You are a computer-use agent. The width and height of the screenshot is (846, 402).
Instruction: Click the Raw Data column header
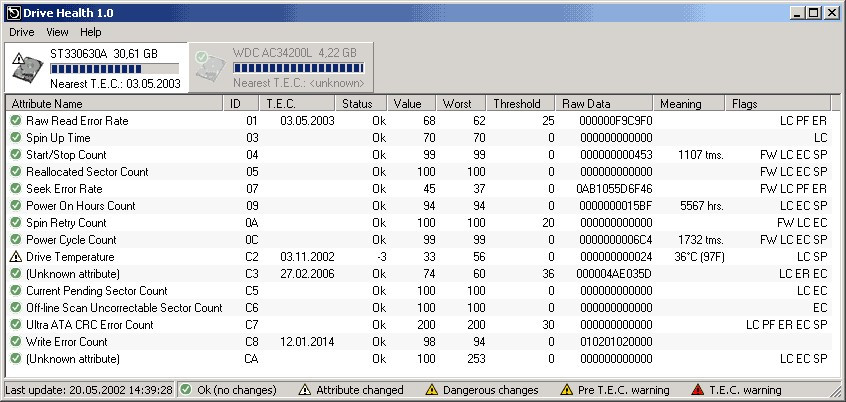(x=604, y=104)
